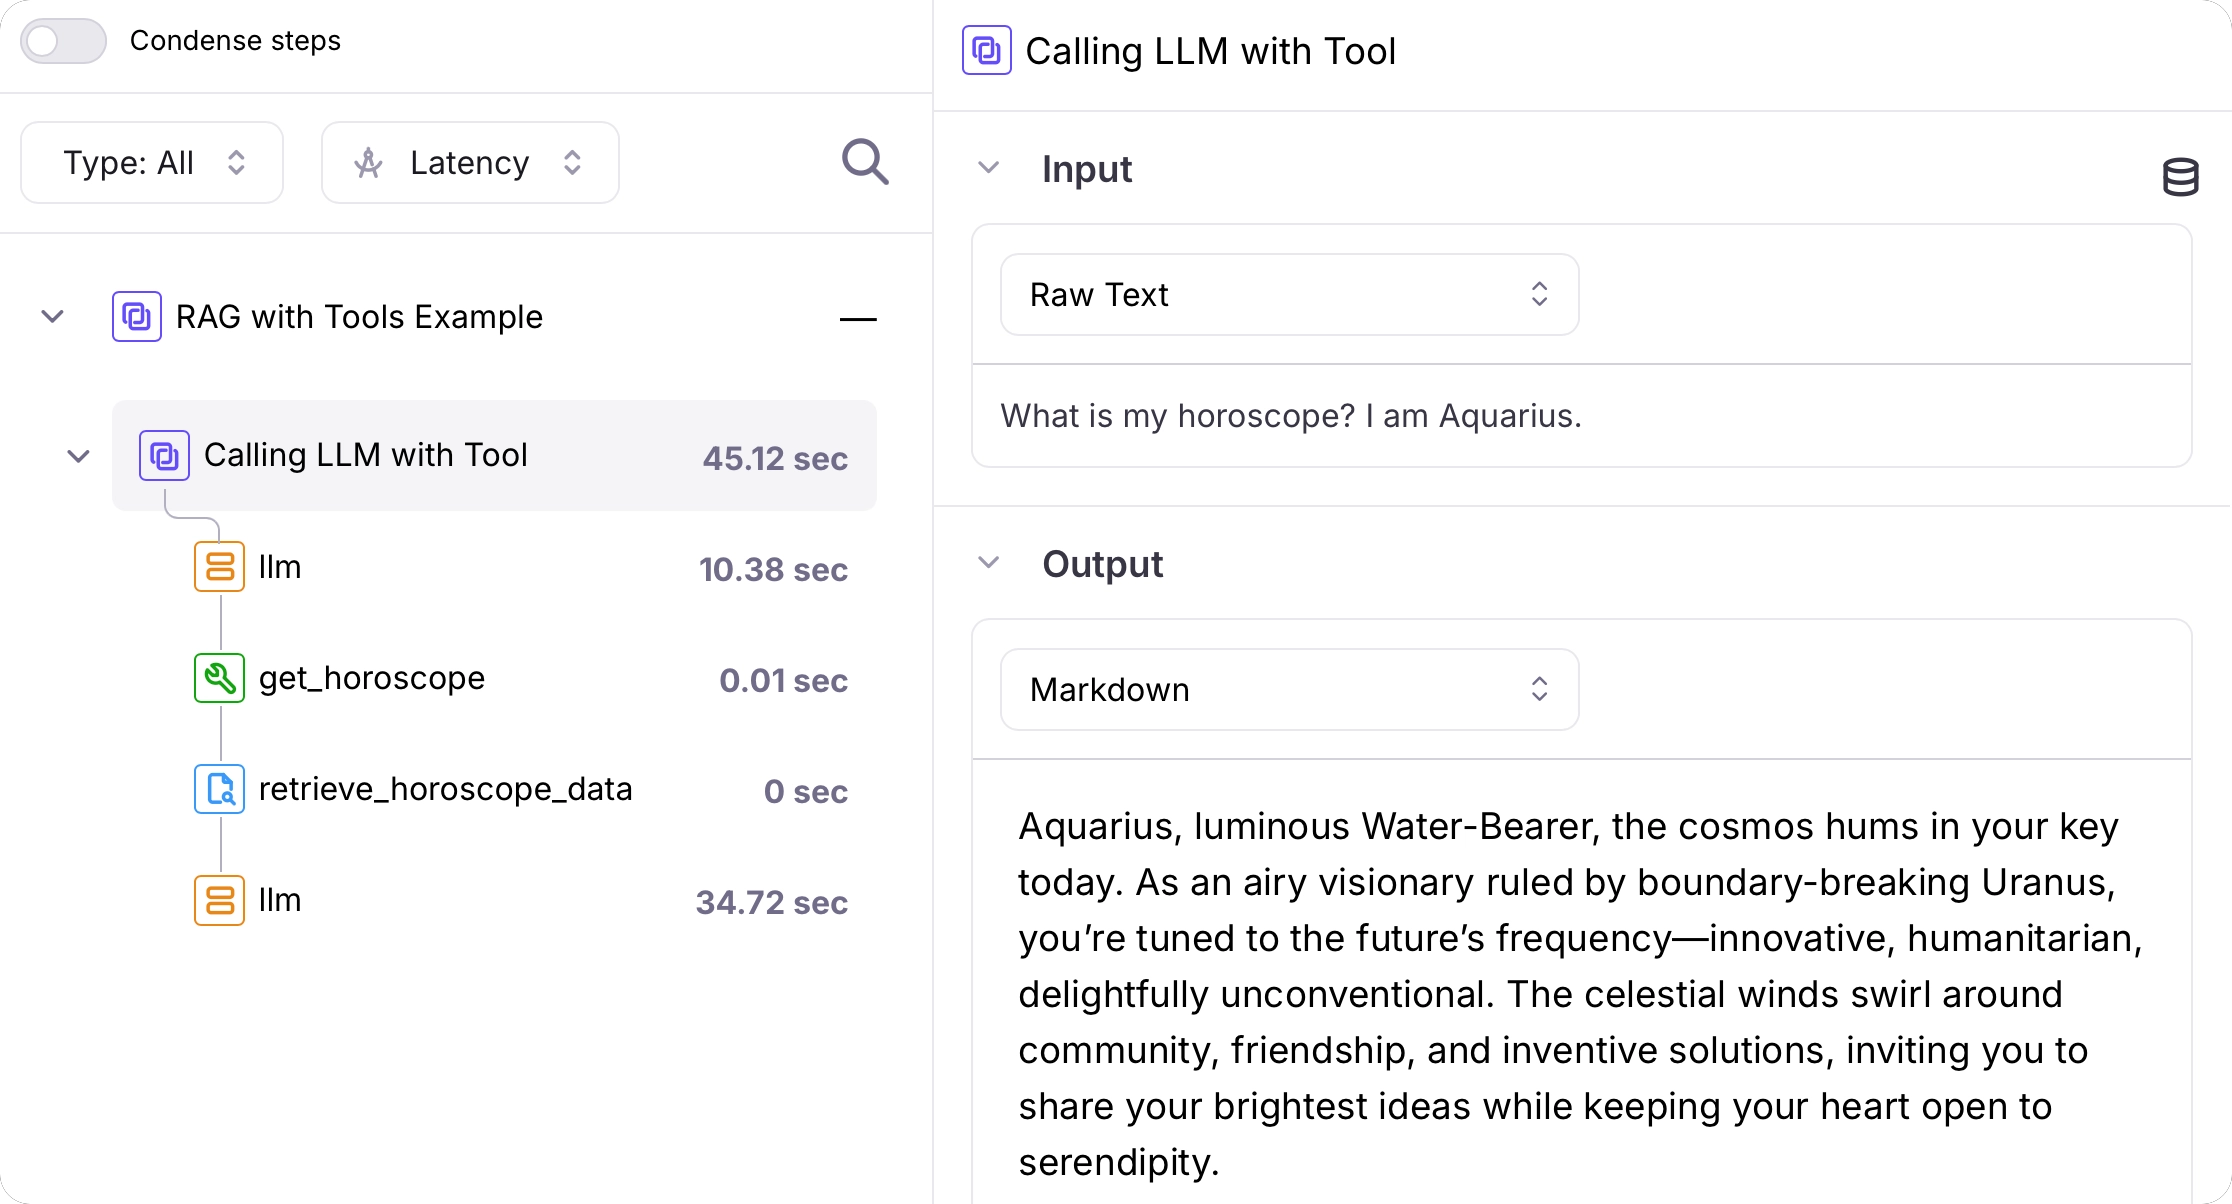
Task: Open the Raw Text format dropdown
Action: click(x=1289, y=295)
